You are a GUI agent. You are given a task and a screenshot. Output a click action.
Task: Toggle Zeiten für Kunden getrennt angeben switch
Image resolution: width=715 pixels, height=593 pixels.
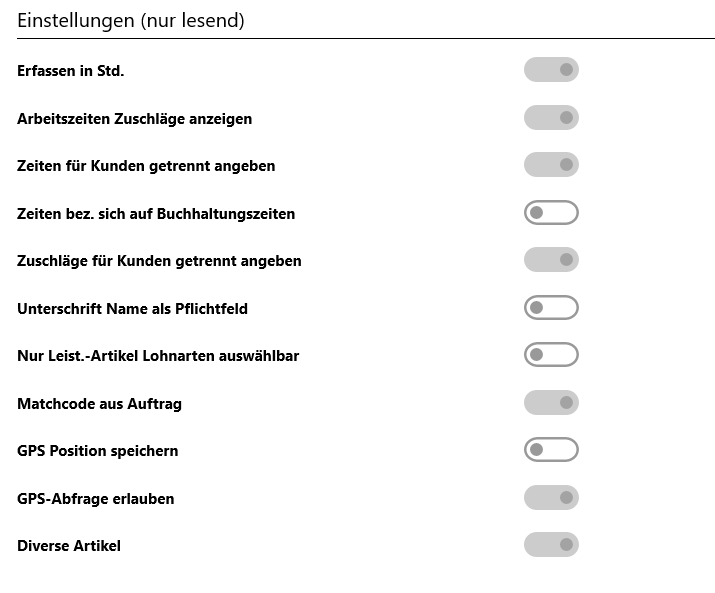pos(551,165)
